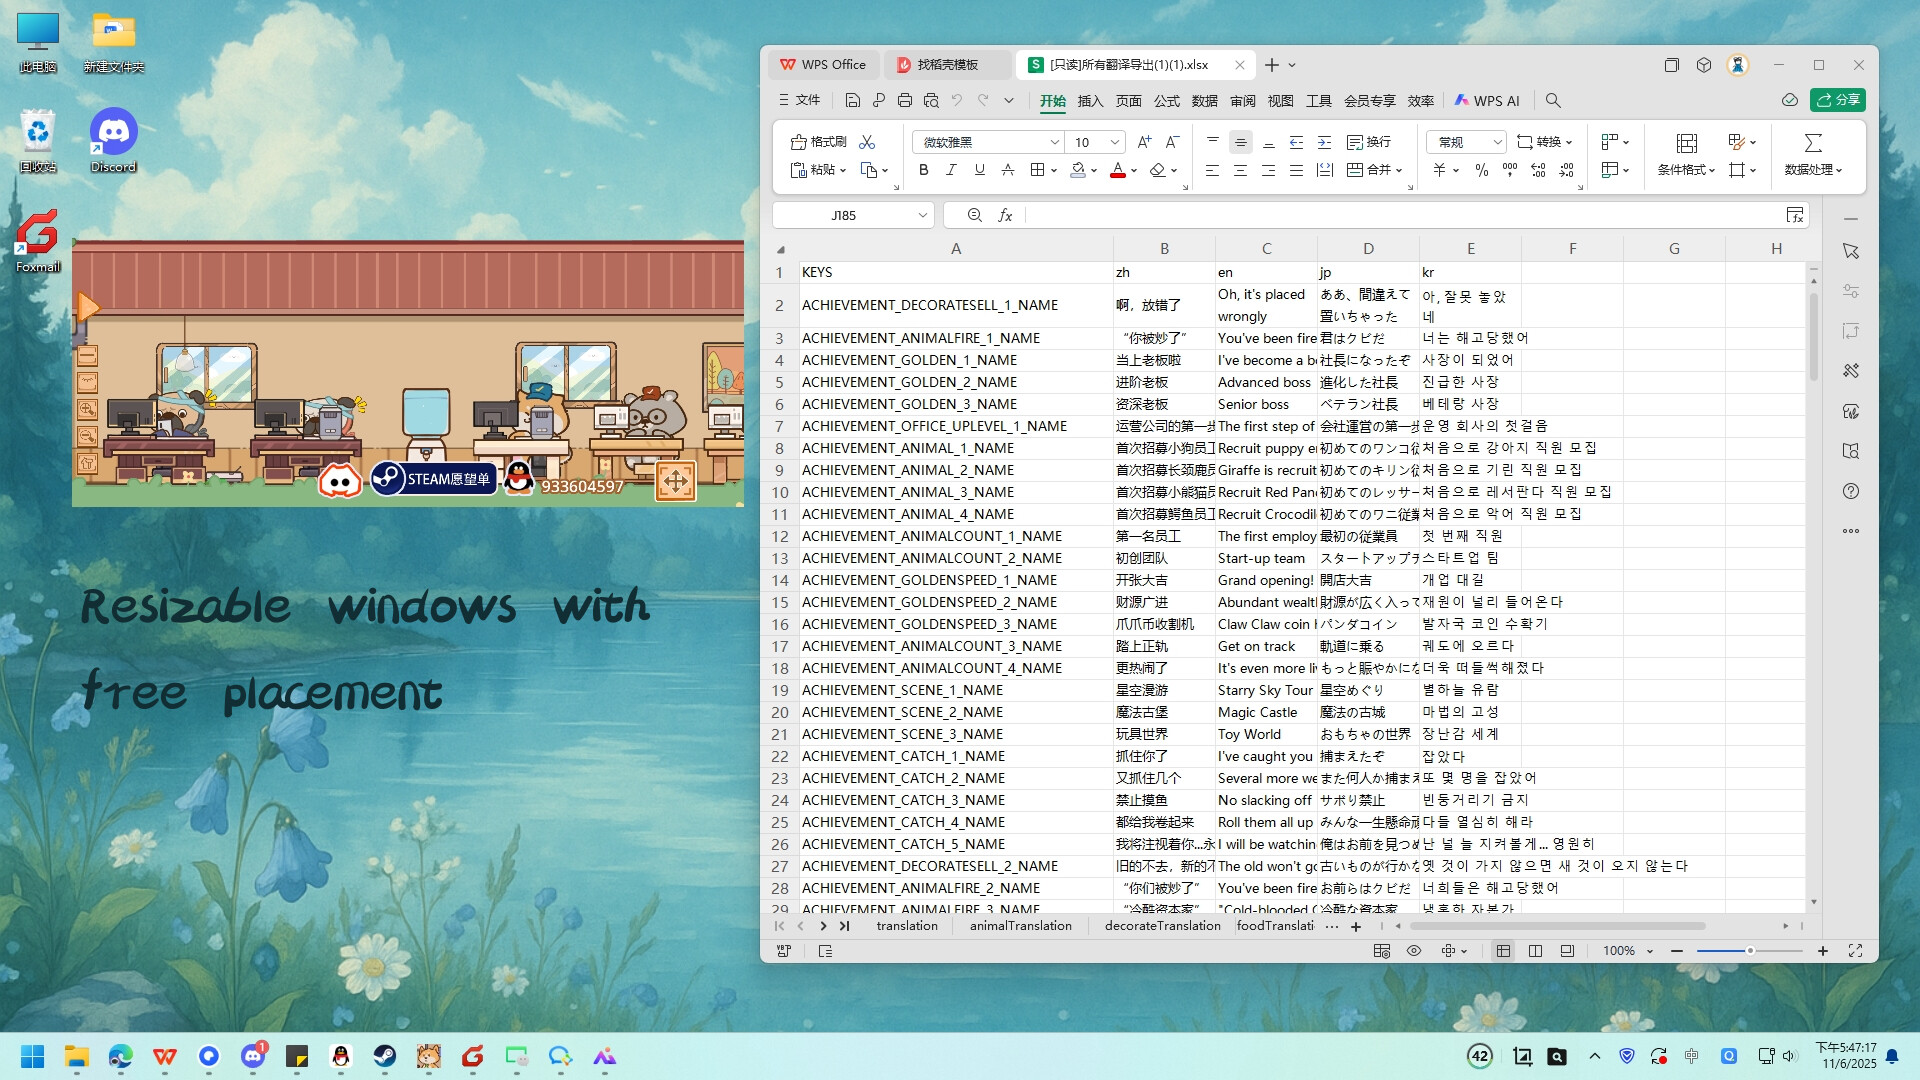This screenshot has width=1920, height=1080.
Task: Select the format painter (格式刷) tool
Action: pyautogui.click(x=820, y=142)
